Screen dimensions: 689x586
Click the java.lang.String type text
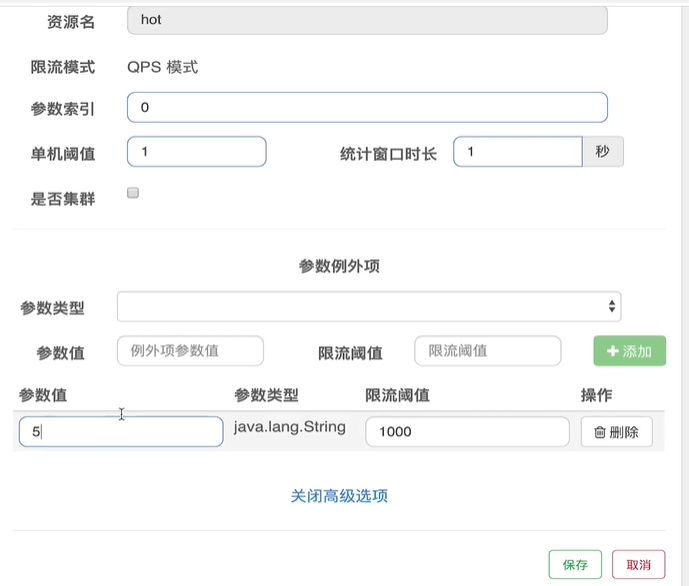[x=290, y=427]
